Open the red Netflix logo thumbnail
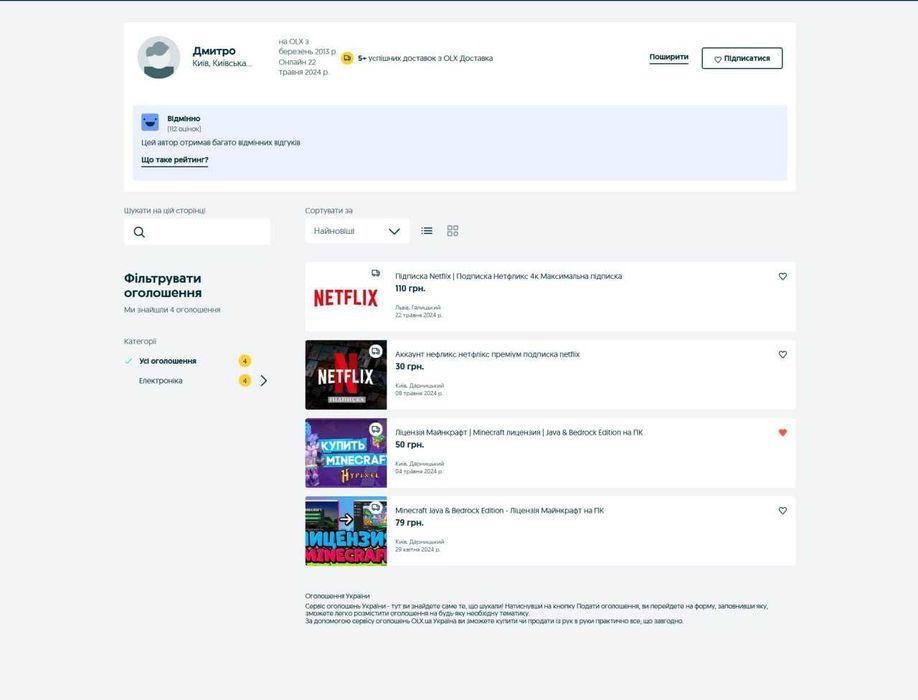 346,297
